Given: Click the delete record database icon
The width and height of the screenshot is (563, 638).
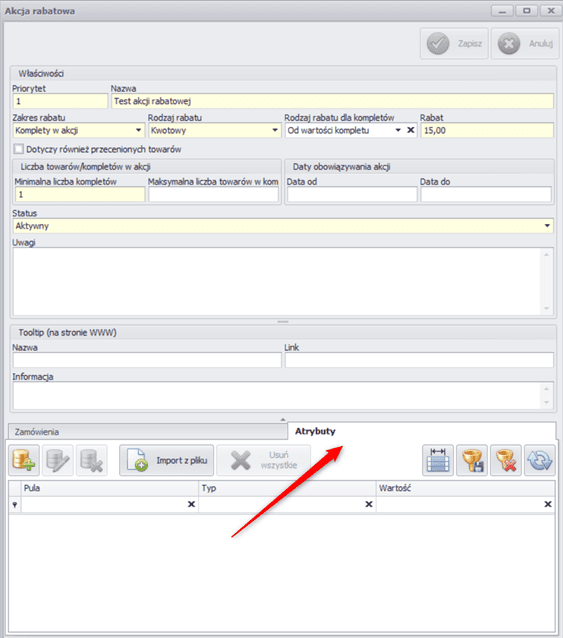Looking at the screenshot, I should pos(92,460).
